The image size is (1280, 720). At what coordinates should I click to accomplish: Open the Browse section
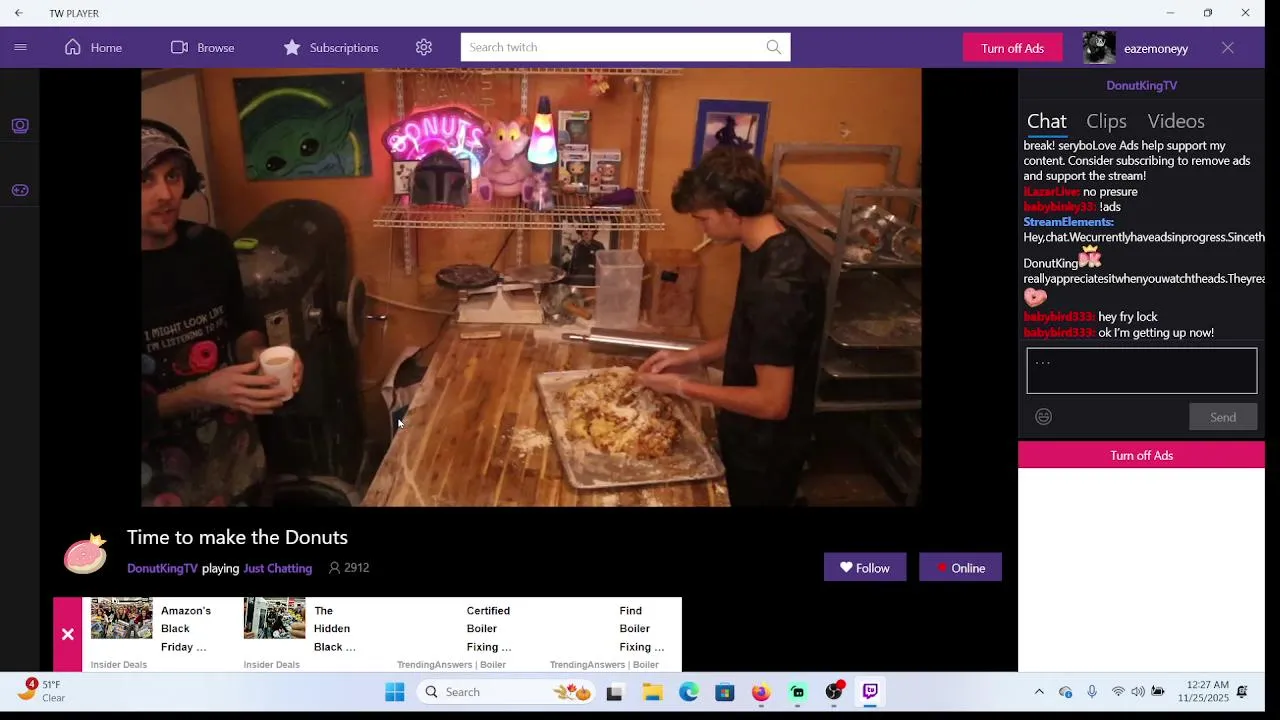202,47
